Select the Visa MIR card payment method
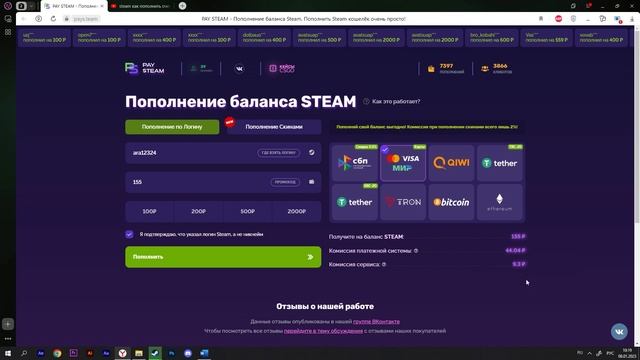The width and height of the screenshot is (640, 360). pos(403,163)
